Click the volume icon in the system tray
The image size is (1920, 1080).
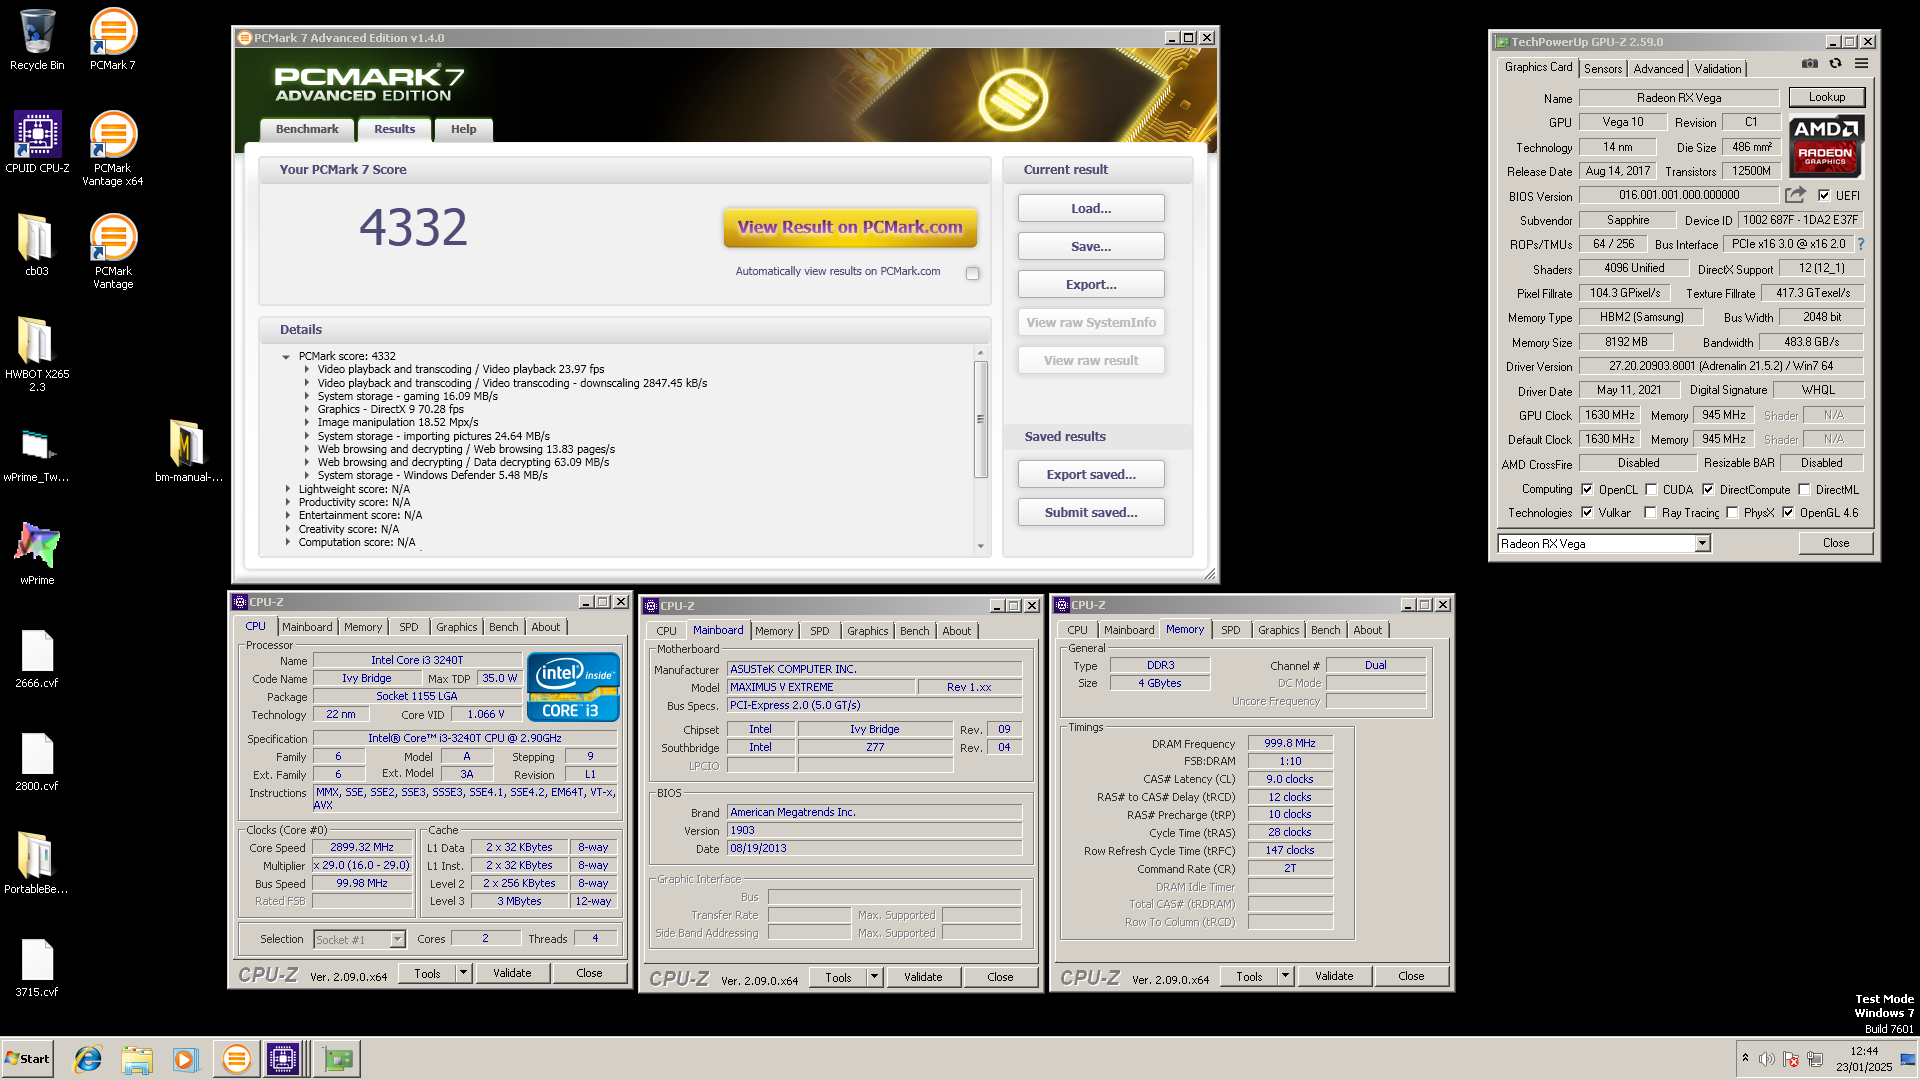(x=1767, y=1059)
